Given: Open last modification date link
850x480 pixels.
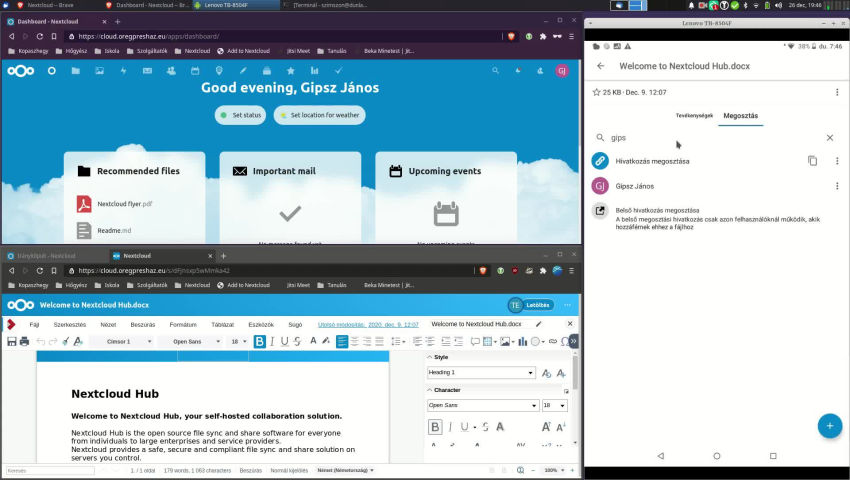Looking at the screenshot, I should (x=368, y=324).
